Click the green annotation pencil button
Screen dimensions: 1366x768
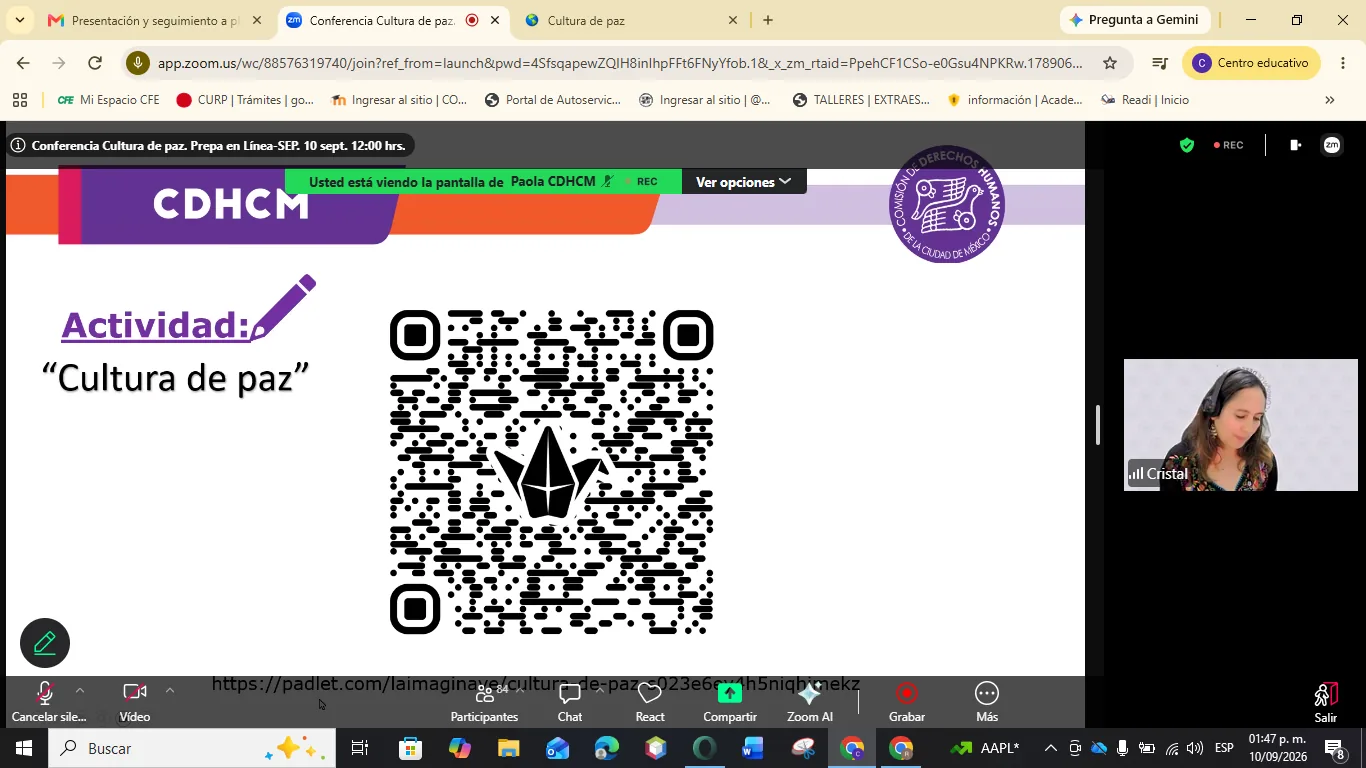pyautogui.click(x=45, y=643)
